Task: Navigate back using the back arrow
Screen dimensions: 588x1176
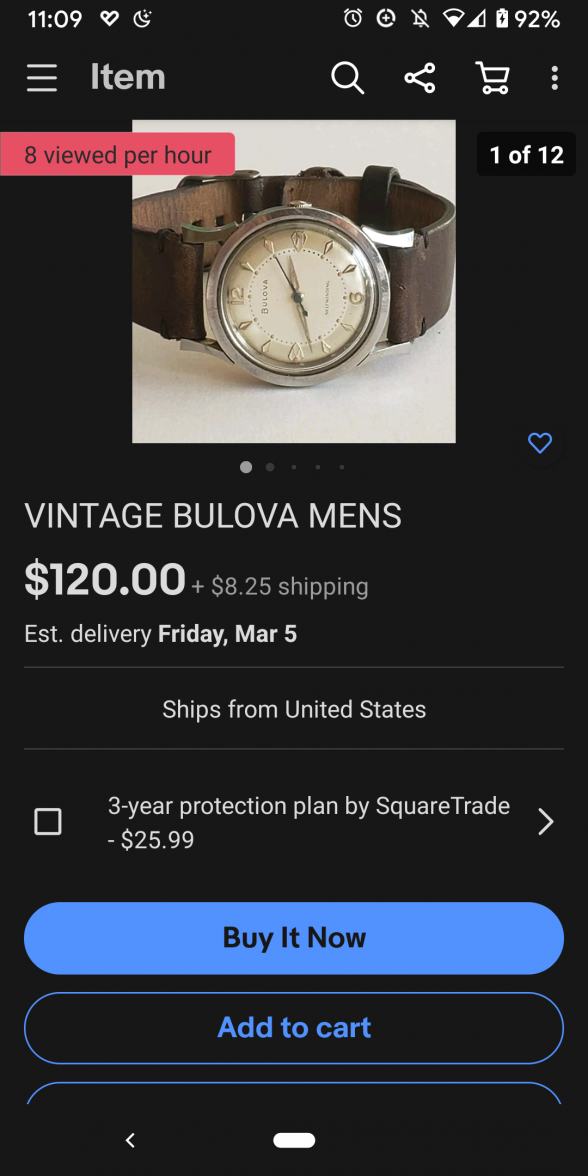Action: click(x=130, y=1139)
